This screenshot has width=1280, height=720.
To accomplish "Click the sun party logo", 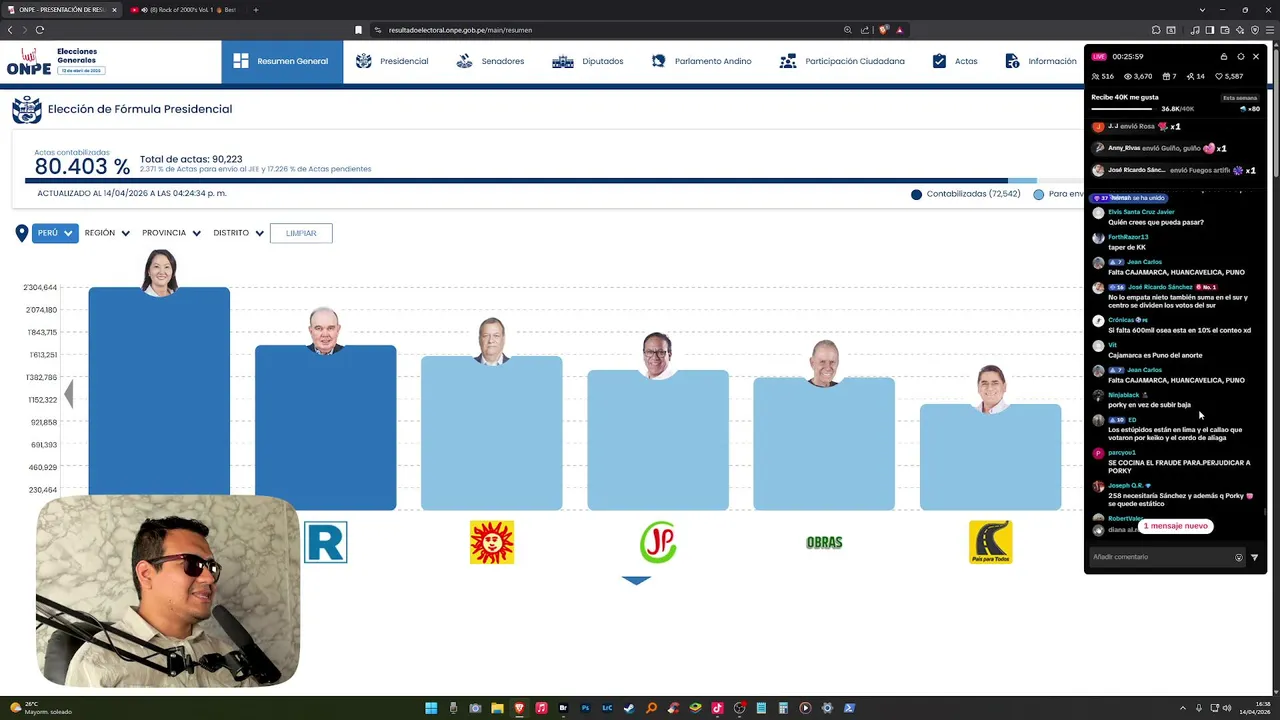I will [492, 542].
